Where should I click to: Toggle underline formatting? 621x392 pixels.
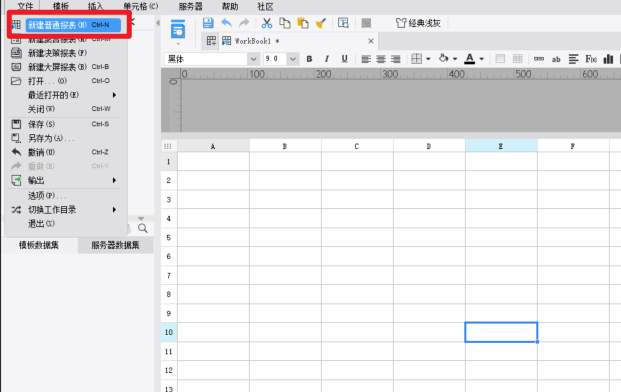pos(345,59)
